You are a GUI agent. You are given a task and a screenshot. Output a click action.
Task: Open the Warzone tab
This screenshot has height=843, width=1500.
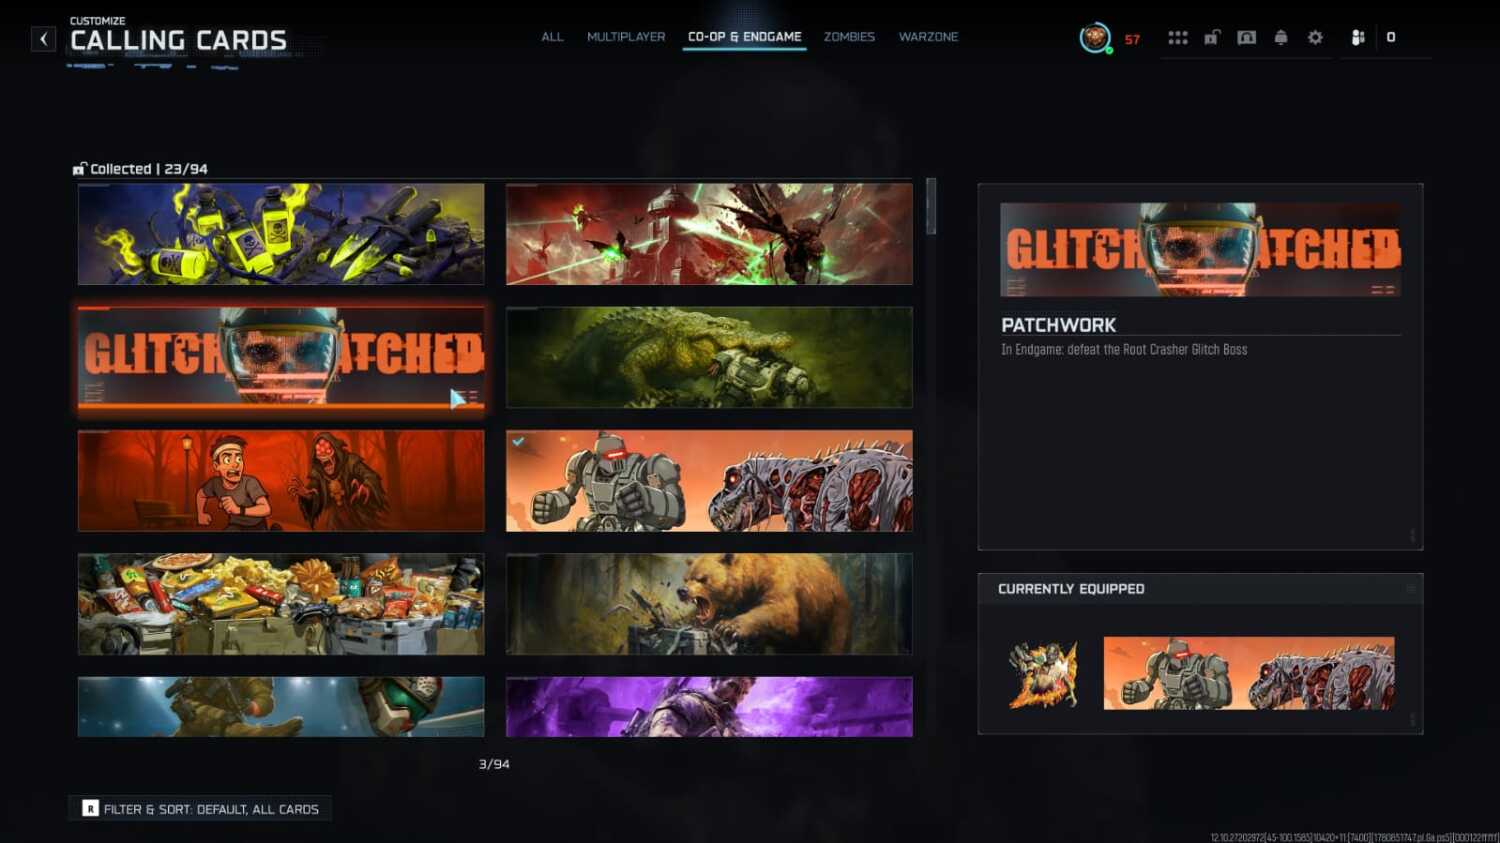pyautogui.click(x=928, y=37)
